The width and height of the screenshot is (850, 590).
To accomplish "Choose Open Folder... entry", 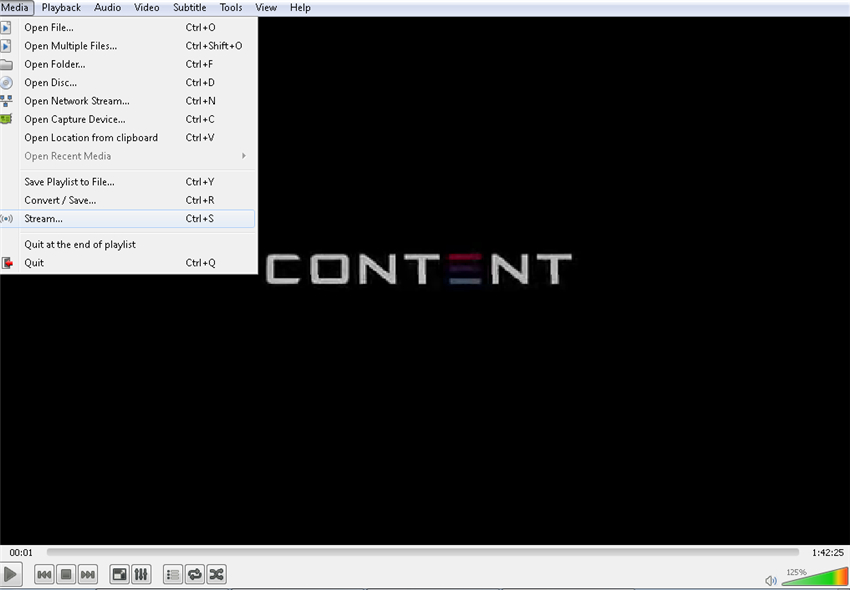I will tap(128, 64).
